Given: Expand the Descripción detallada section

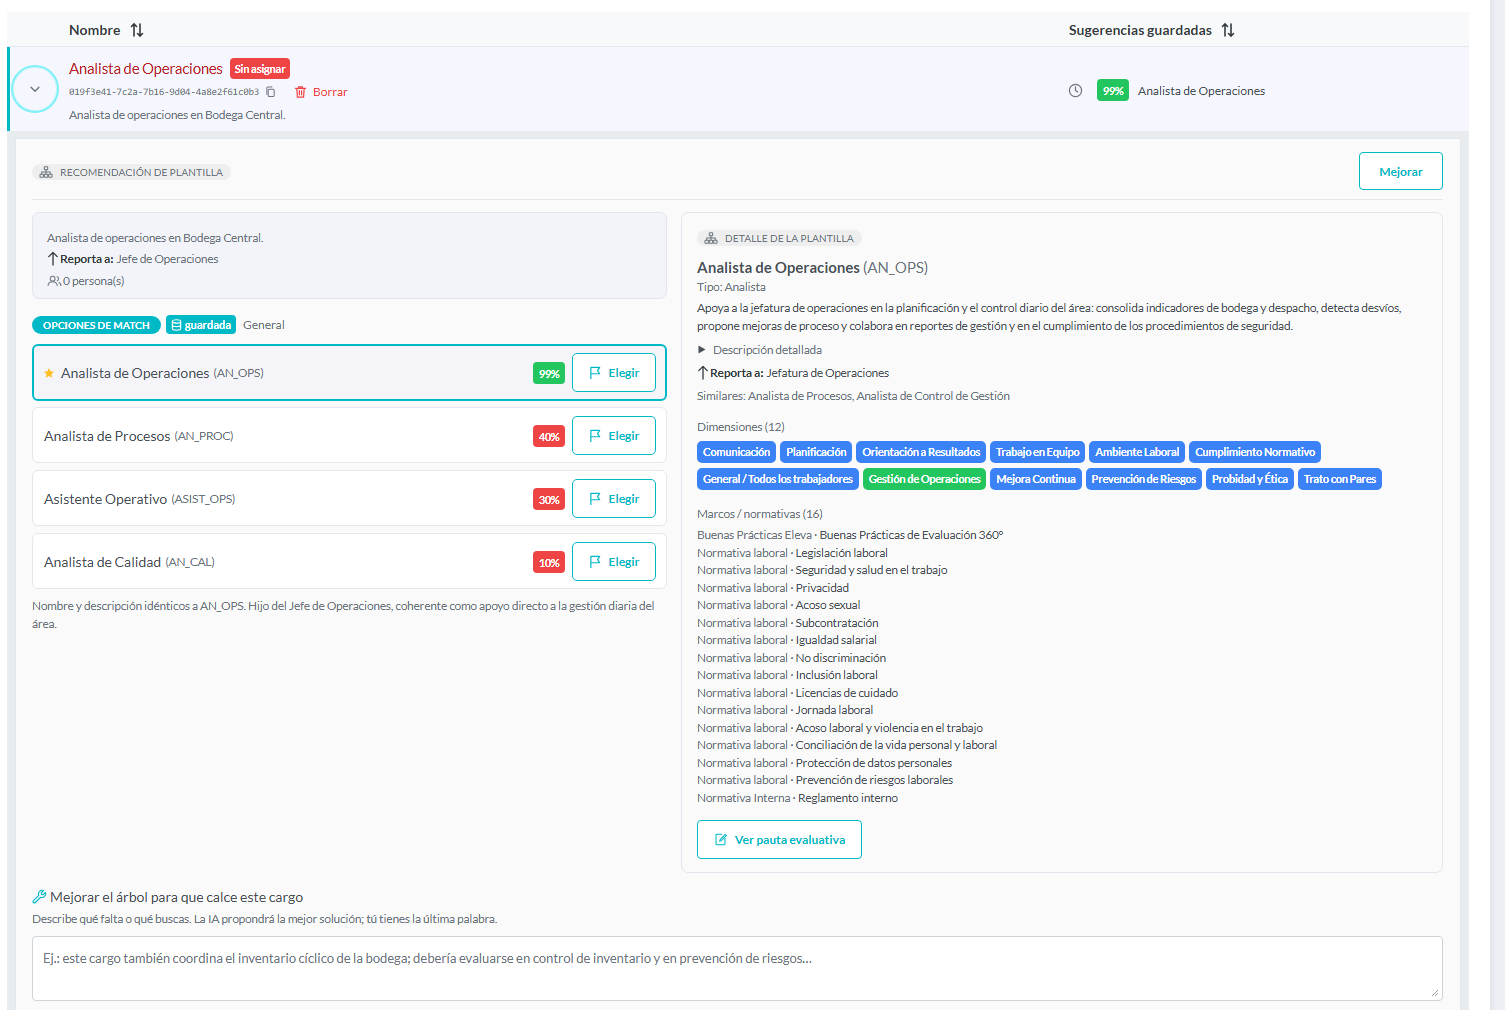Looking at the screenshot, I should 760,350.
